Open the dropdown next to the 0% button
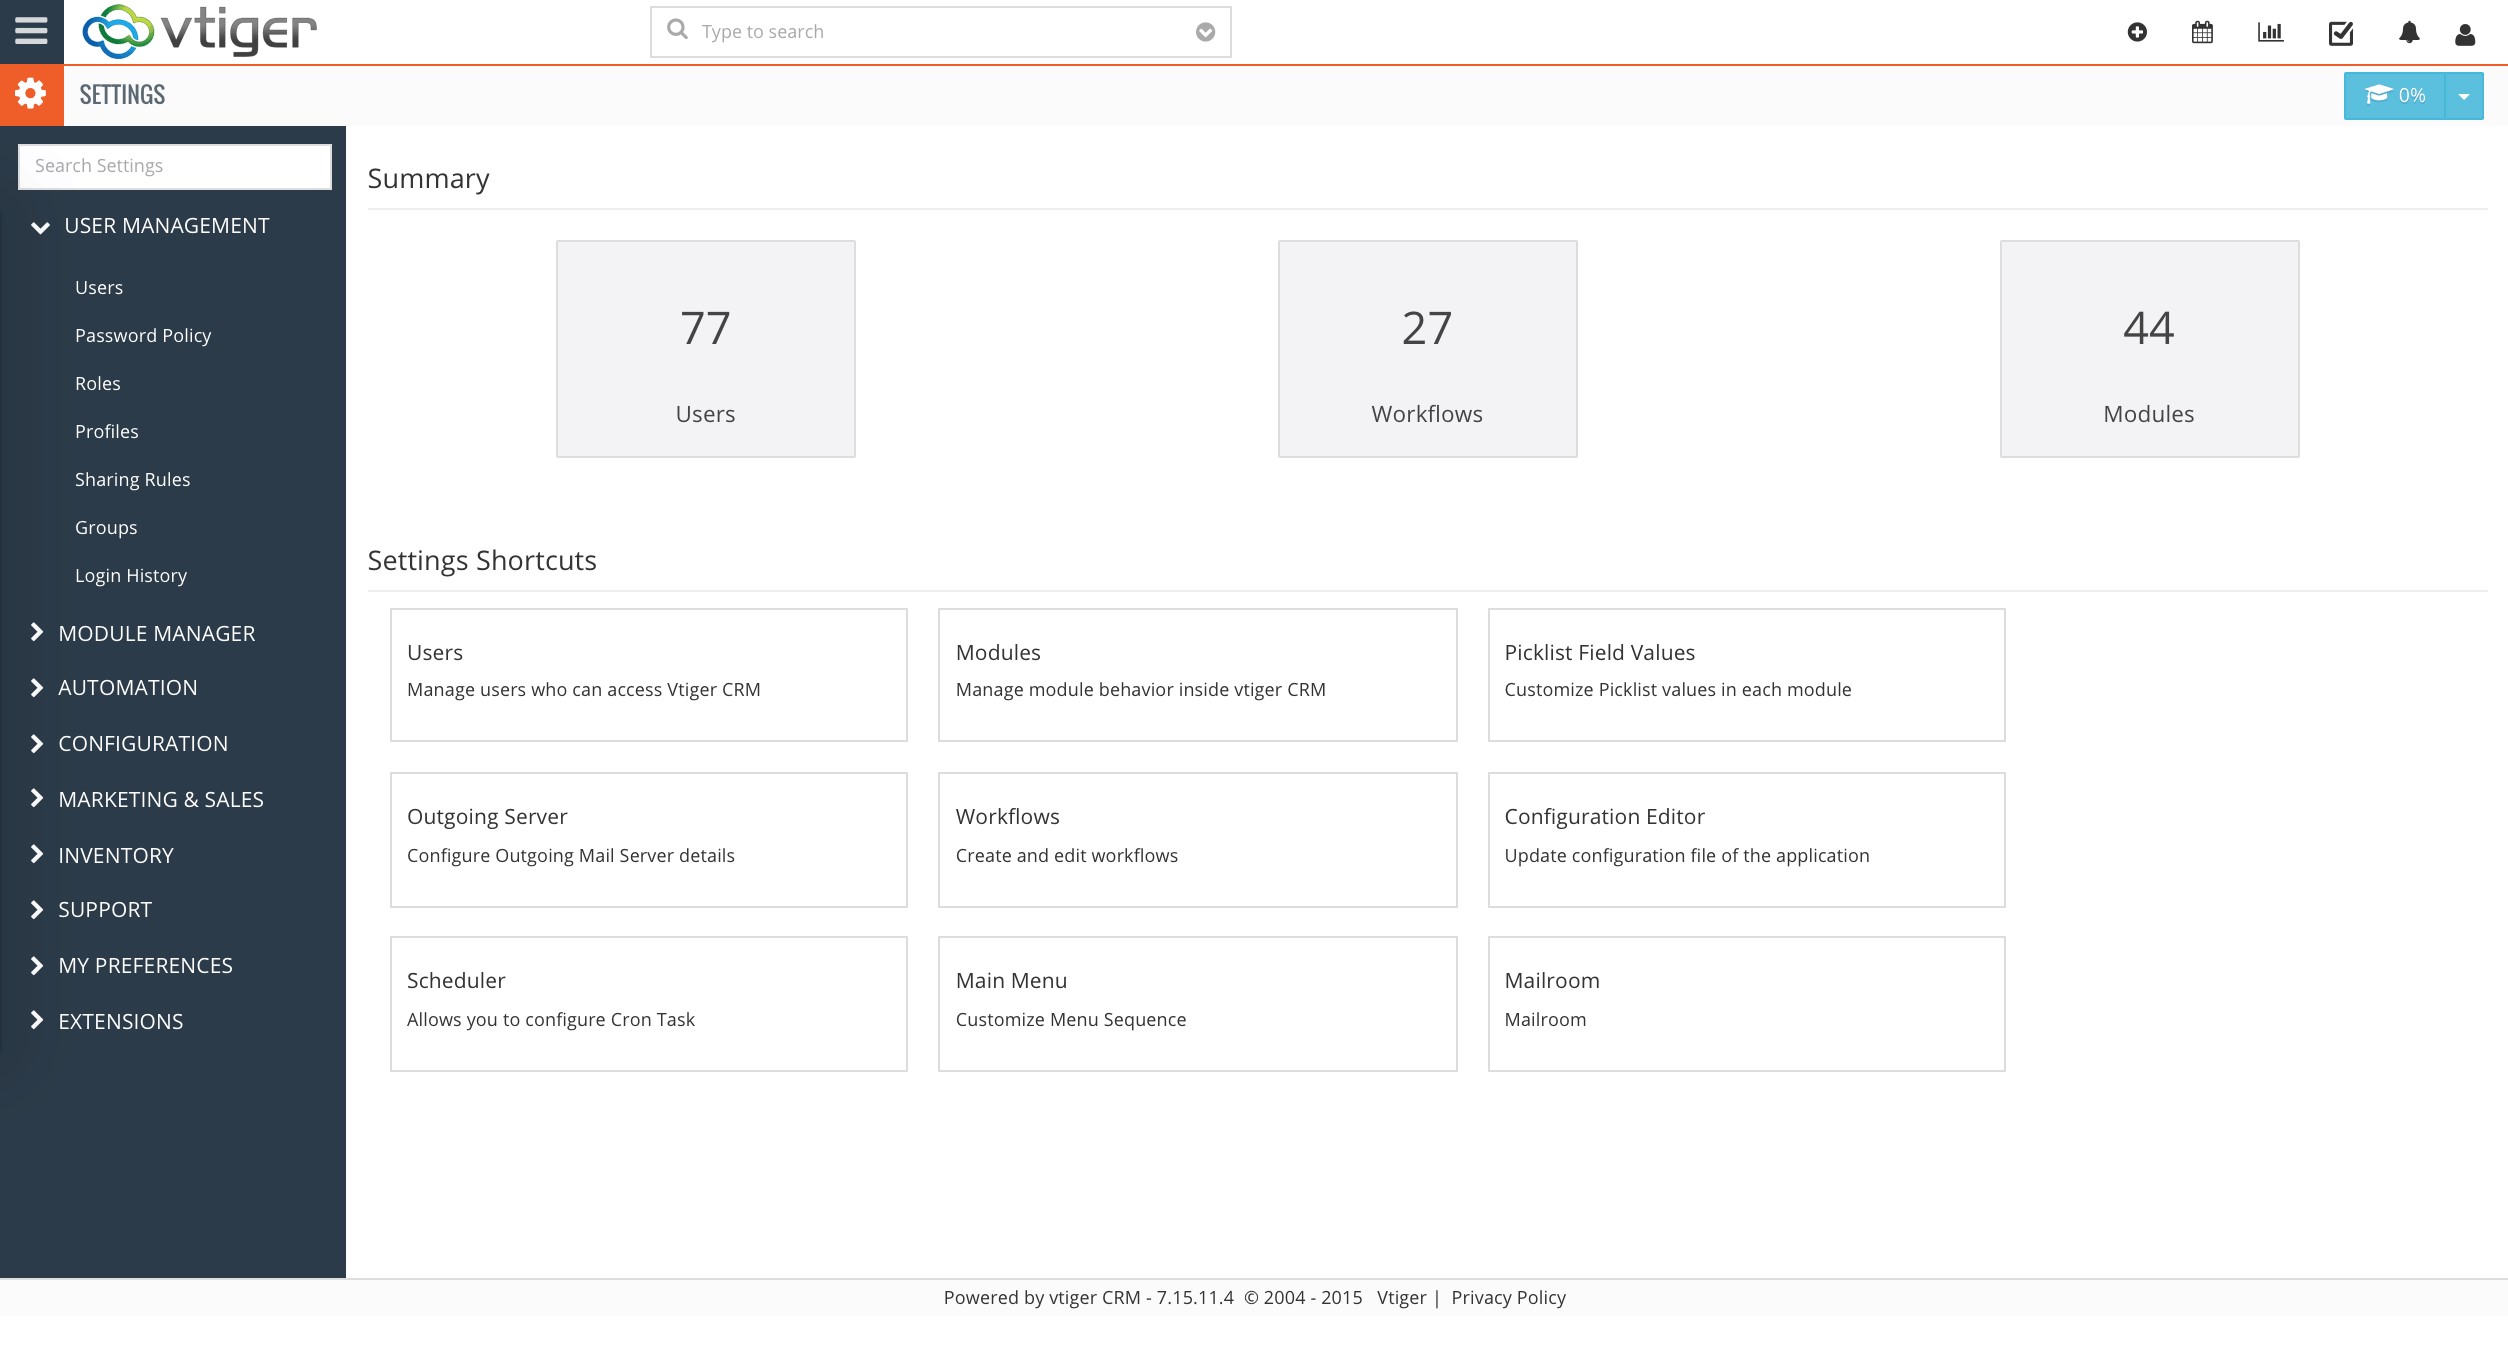 (2463, 95)
